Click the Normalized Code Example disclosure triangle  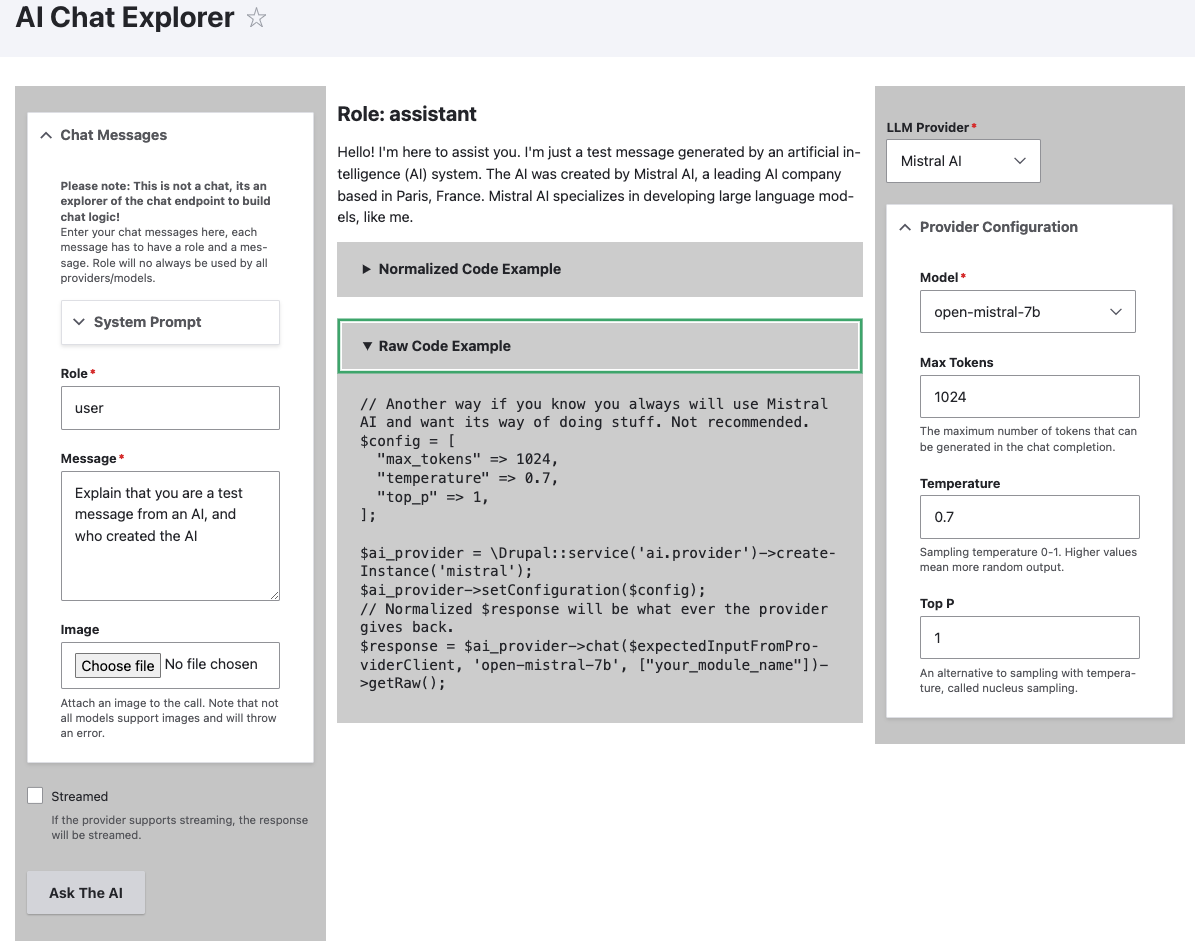[367, 269]
